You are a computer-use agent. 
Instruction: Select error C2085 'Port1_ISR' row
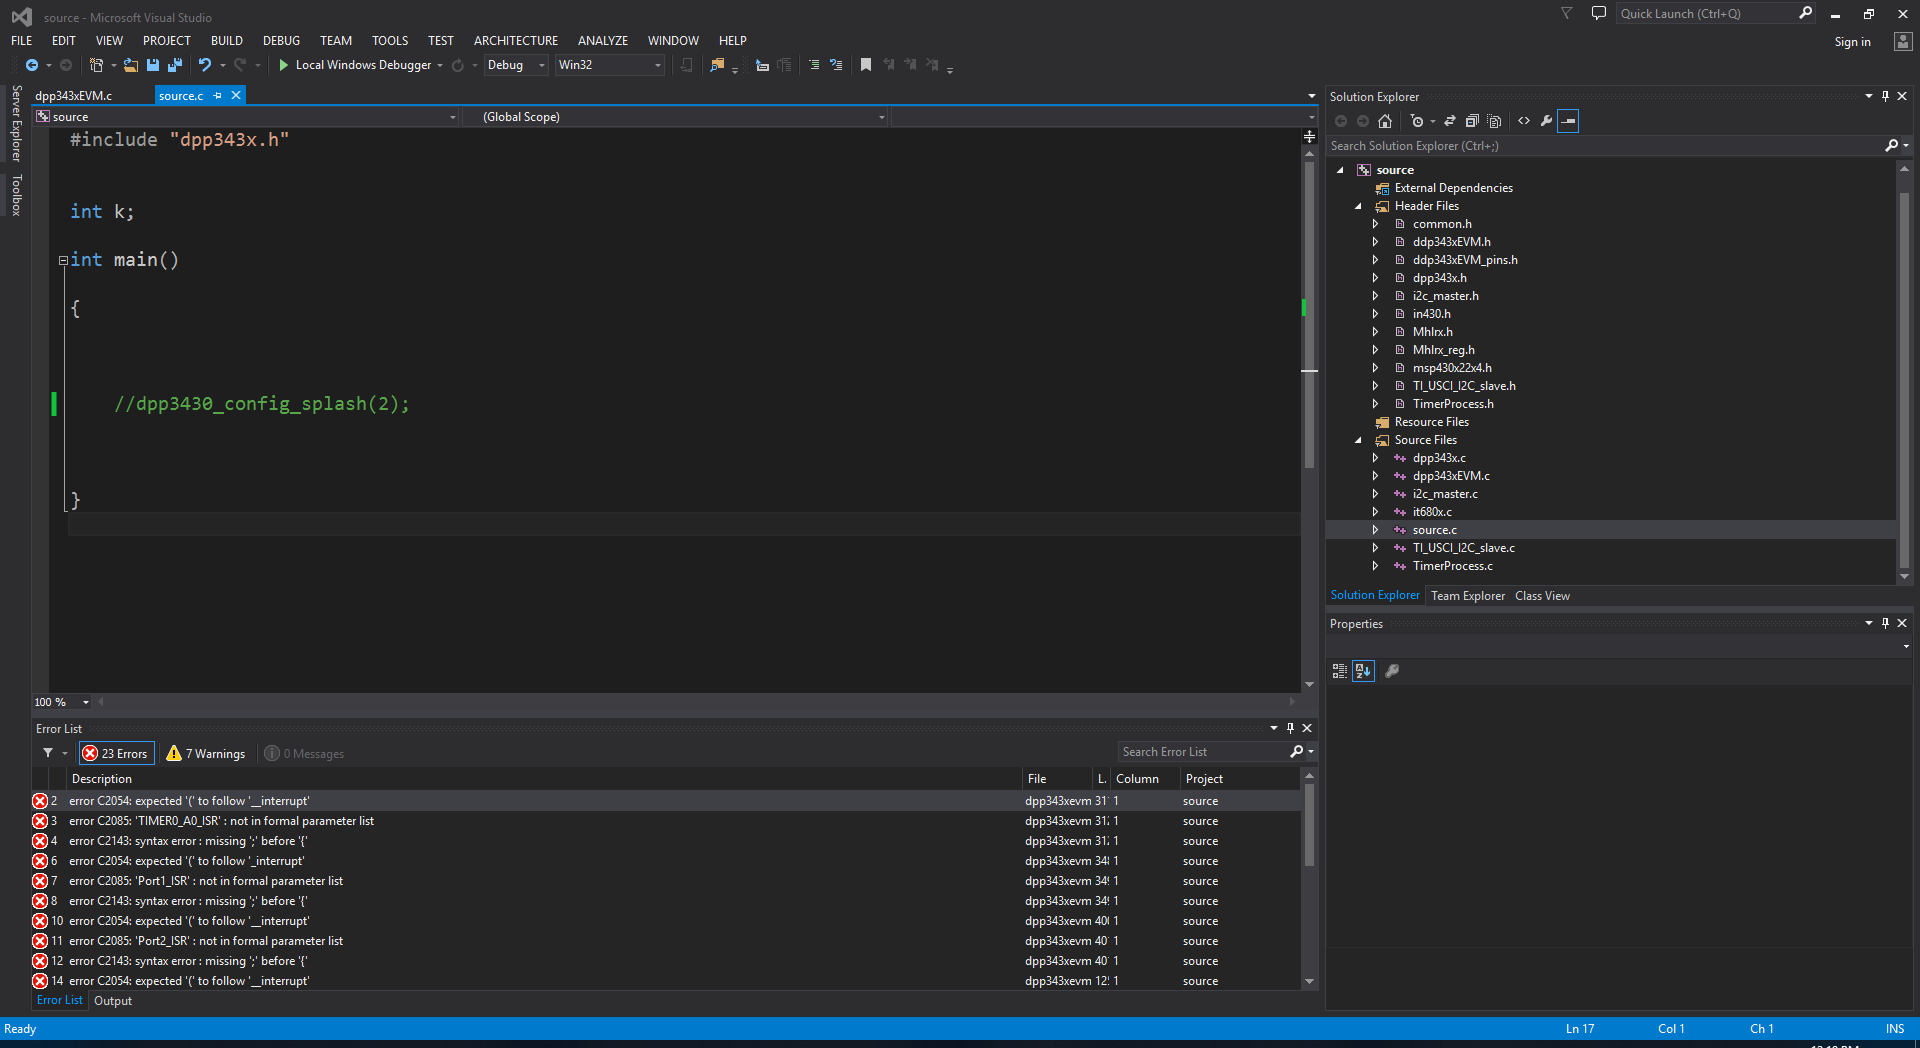point(665,881)
